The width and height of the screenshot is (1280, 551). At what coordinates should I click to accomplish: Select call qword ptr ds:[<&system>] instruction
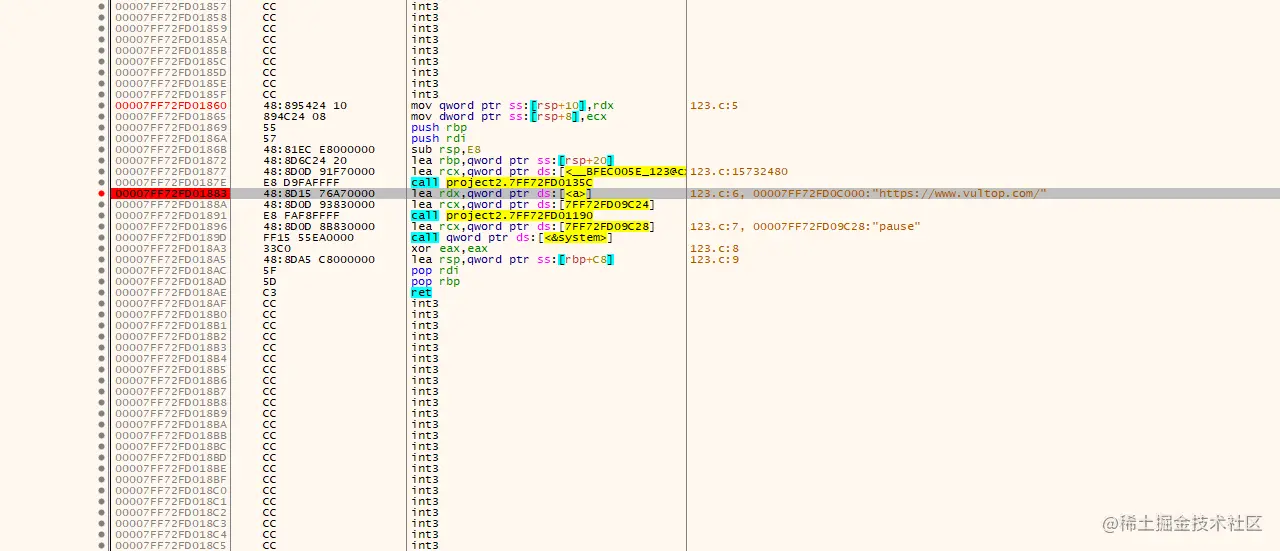point(512,237)
